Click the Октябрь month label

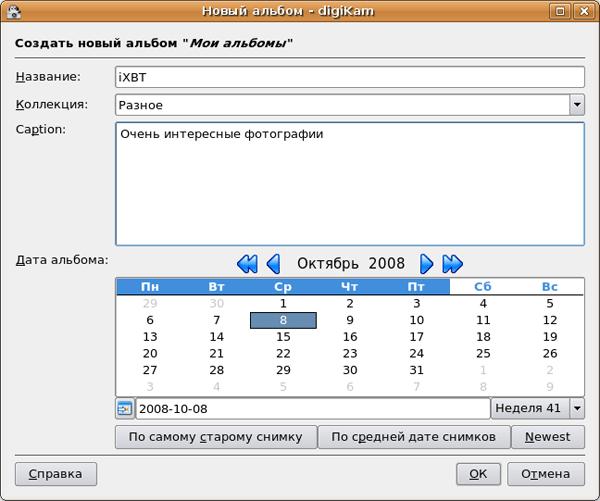pyautogui.click(x=328, y=264)
